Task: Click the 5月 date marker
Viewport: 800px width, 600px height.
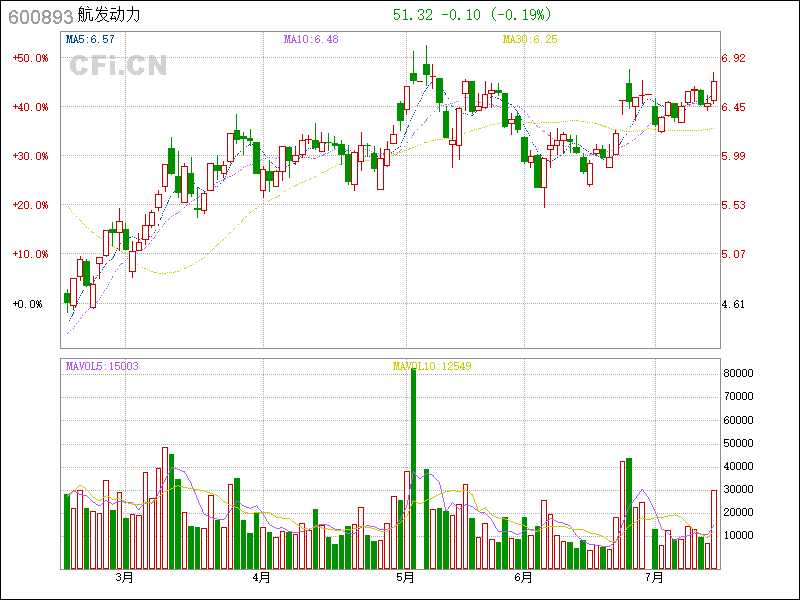Action: pyautogui.click(x=405, y=578)
